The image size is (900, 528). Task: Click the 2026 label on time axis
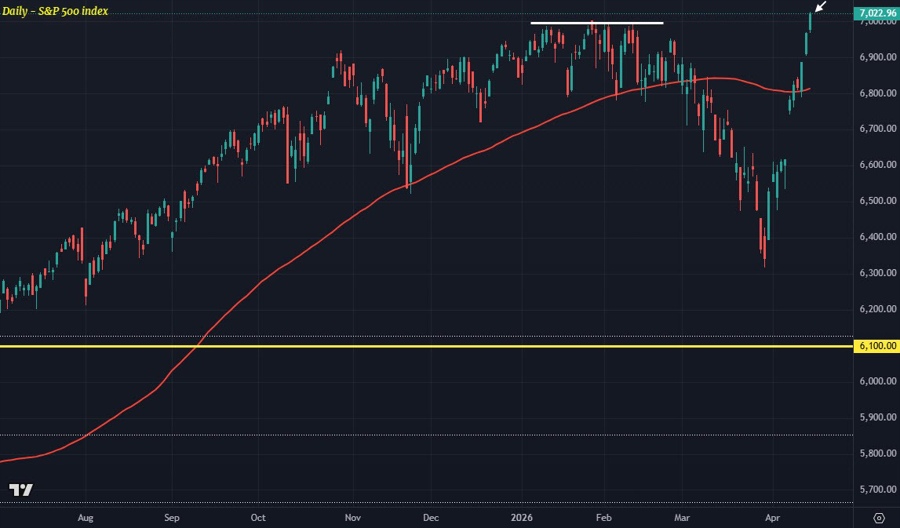pyautogui.click(x=521, y=518)
